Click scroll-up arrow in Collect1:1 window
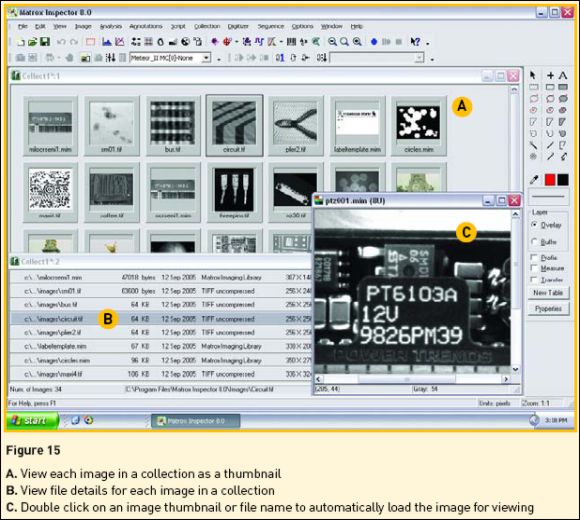Screen dimensions: 580x520 514,90
